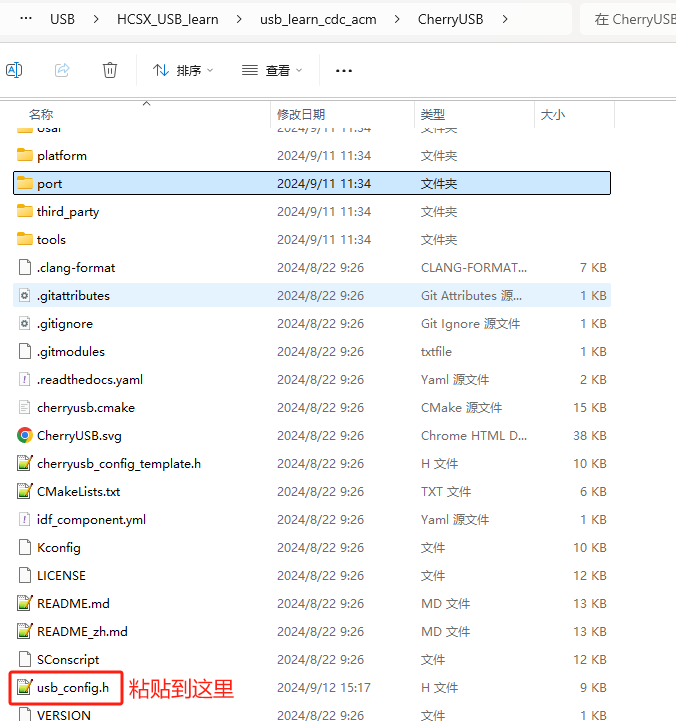676x721 pixels.
Task: Select the .gitattributes gear file icon
Action: click(25, 296)
